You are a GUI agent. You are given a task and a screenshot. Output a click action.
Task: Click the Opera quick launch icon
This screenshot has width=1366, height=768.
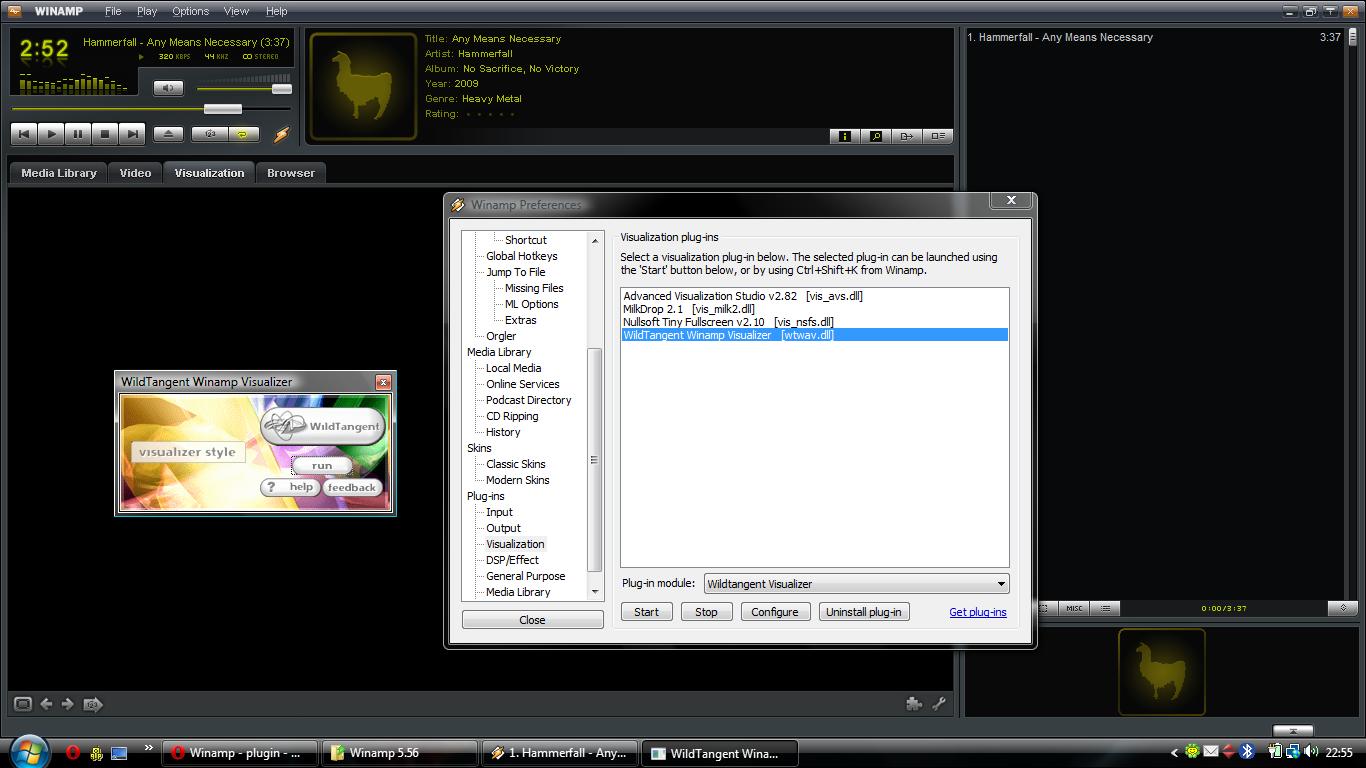(73, 753)
